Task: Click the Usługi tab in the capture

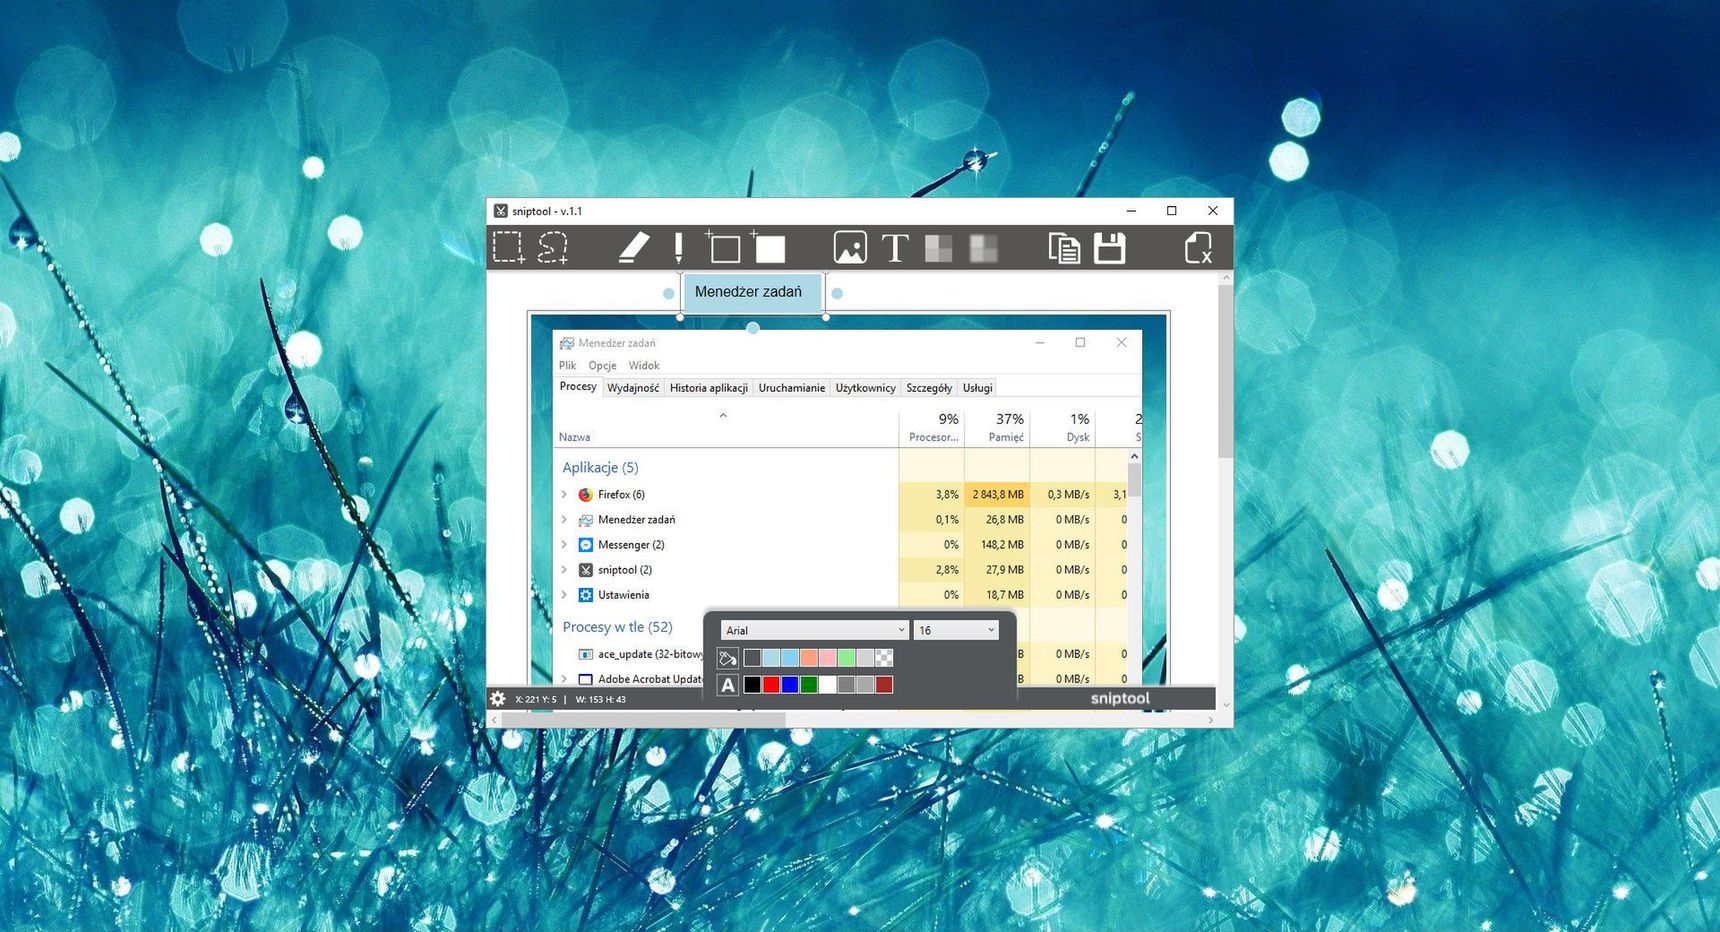Action: tap(978, 388)
